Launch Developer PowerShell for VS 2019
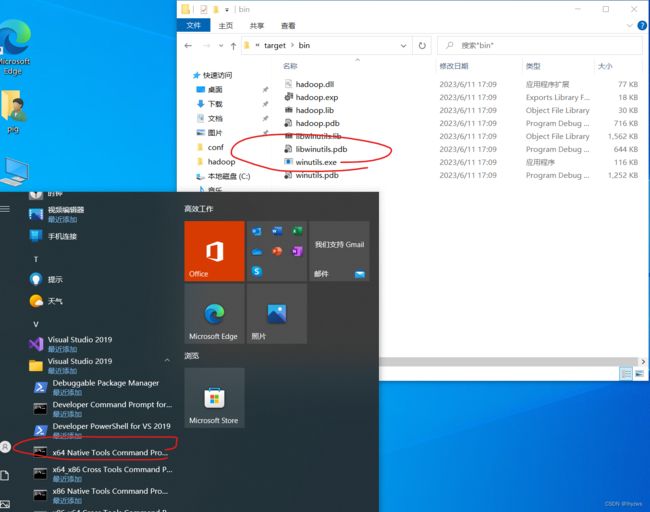Image resolution: width=650 pixels, height=512 pixels. tap(102, 430)
